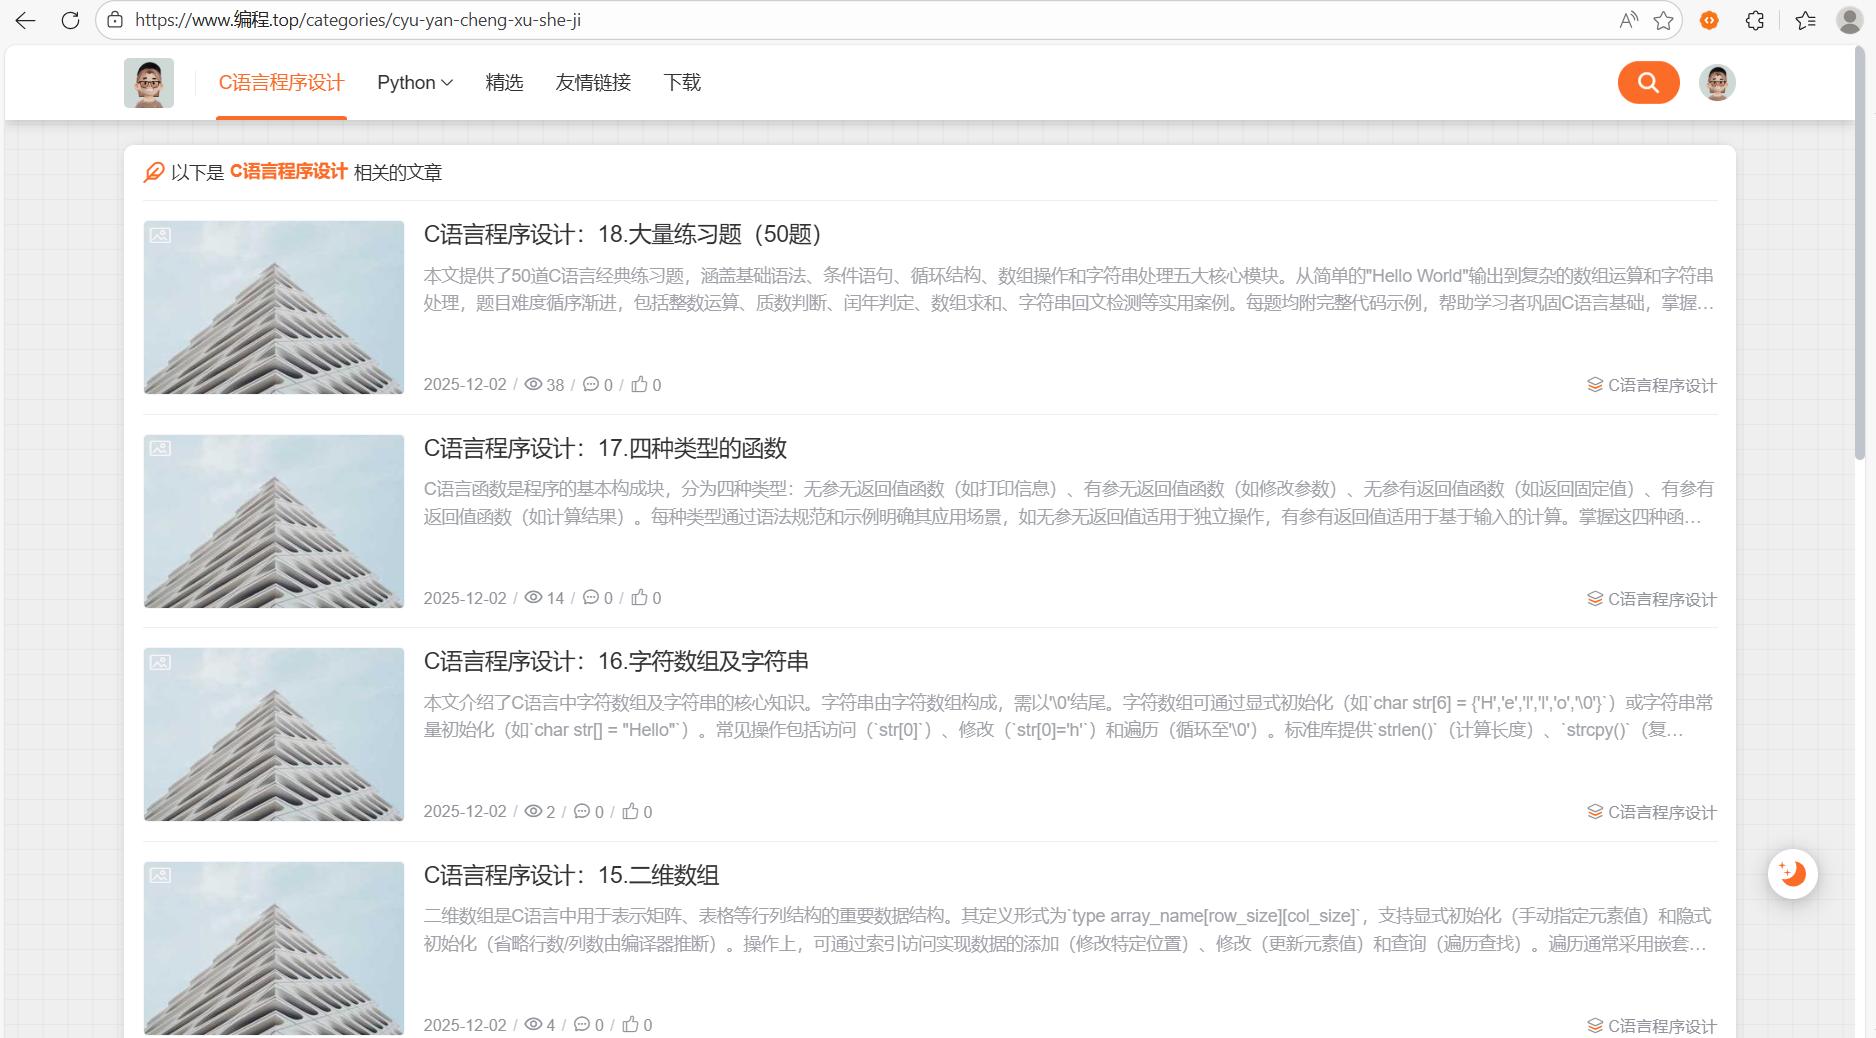
Task: Toggle the favorites star in the address bar
Action: [1664, 20]
